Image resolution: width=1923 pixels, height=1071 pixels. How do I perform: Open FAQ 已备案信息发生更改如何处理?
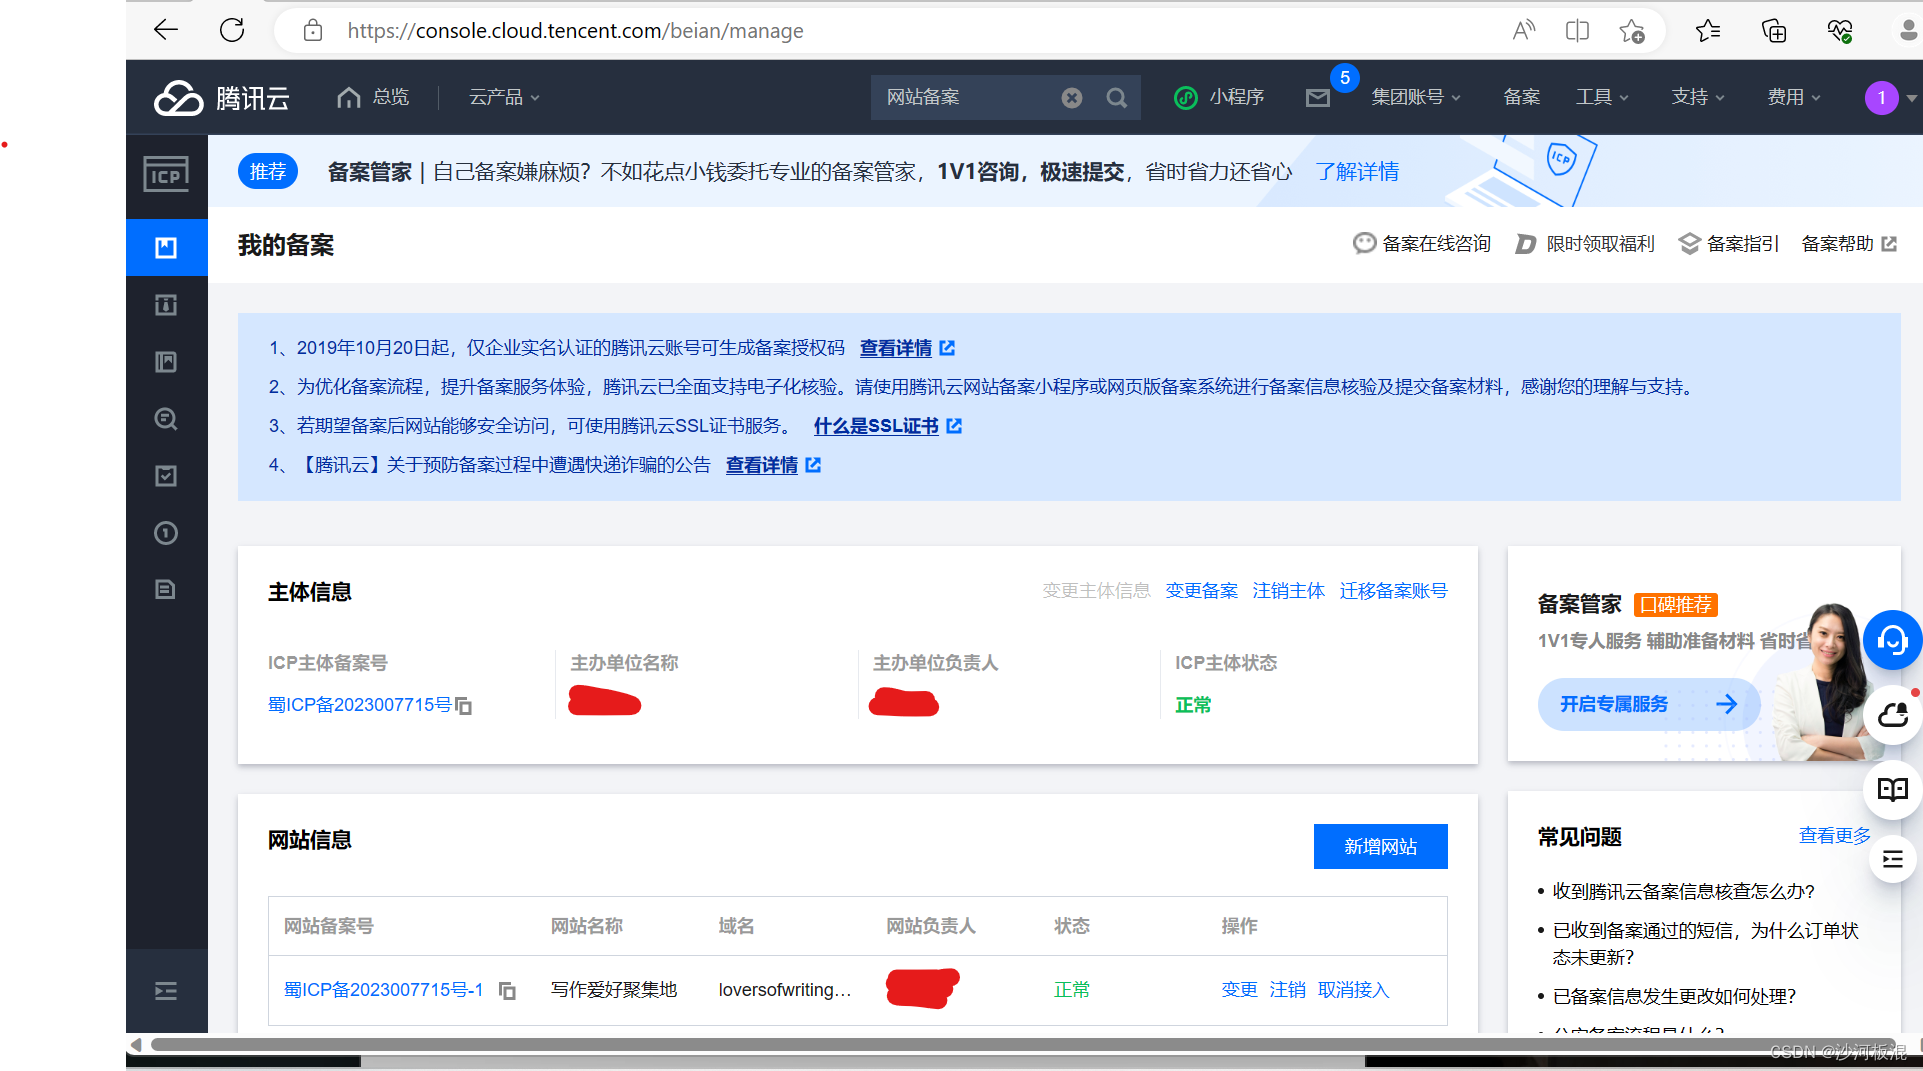click(1675, 997)
